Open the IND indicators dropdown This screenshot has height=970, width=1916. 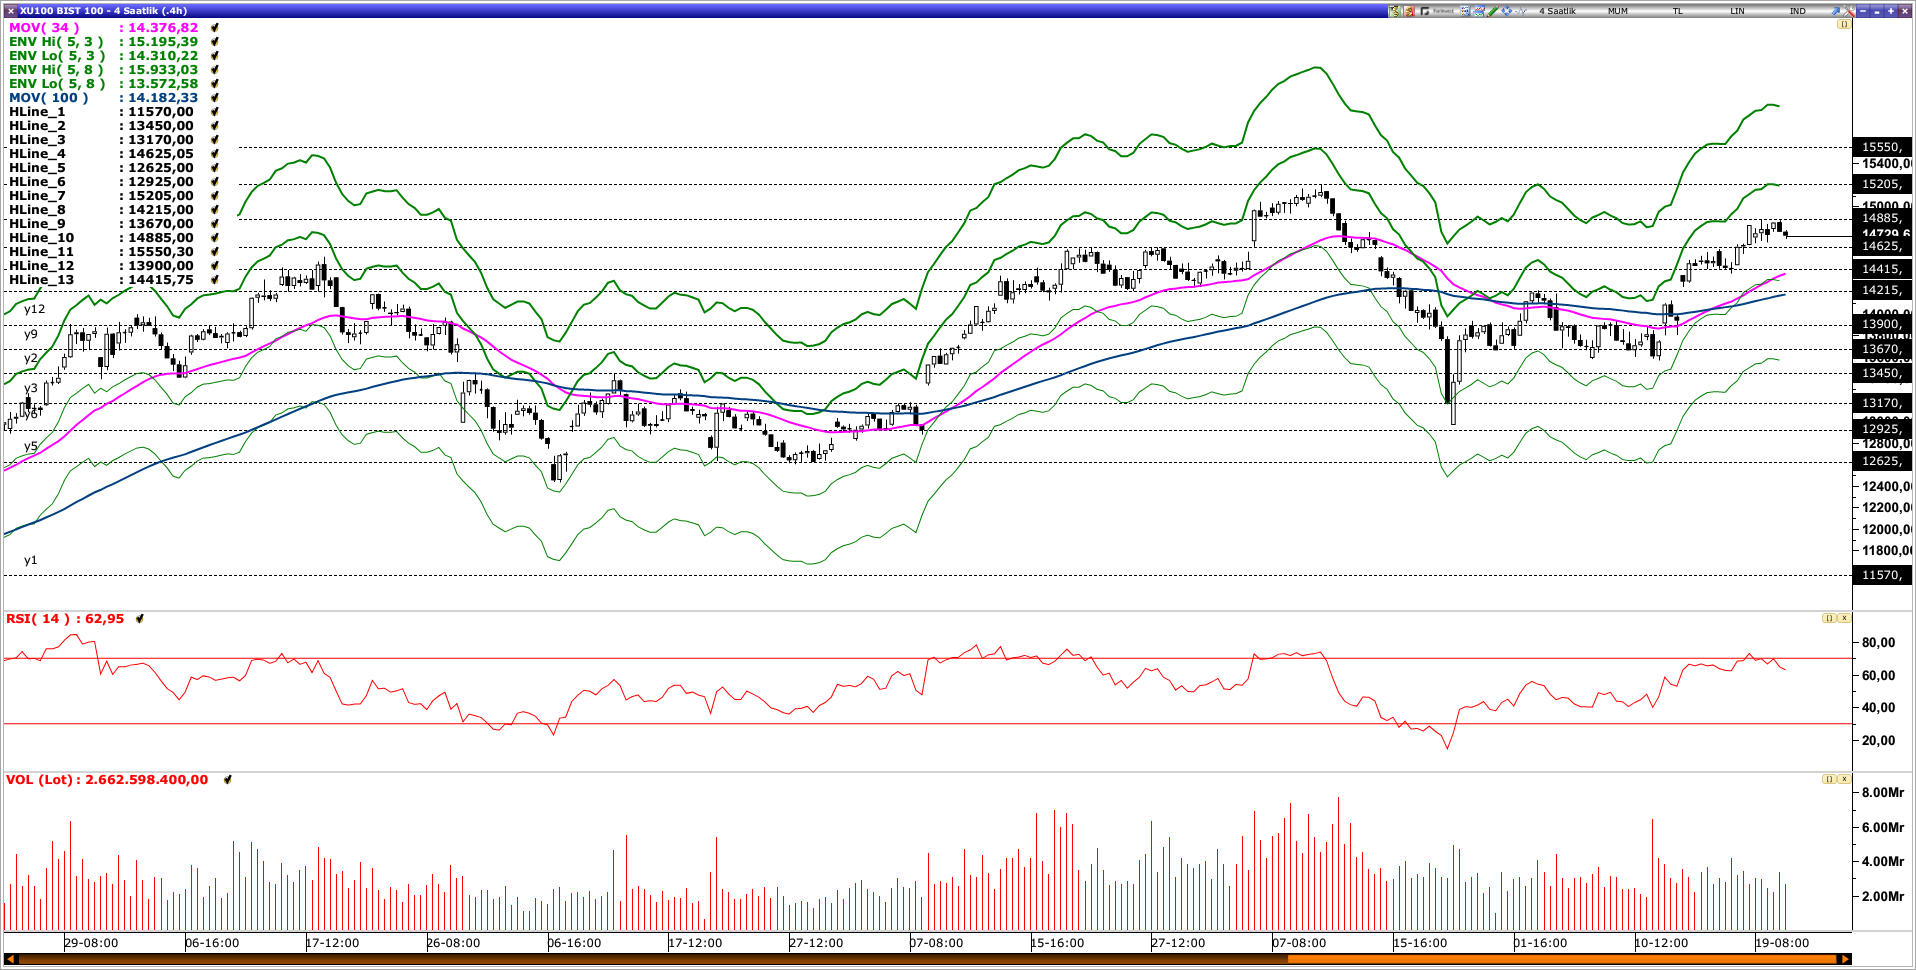[x=1798, y=11]
